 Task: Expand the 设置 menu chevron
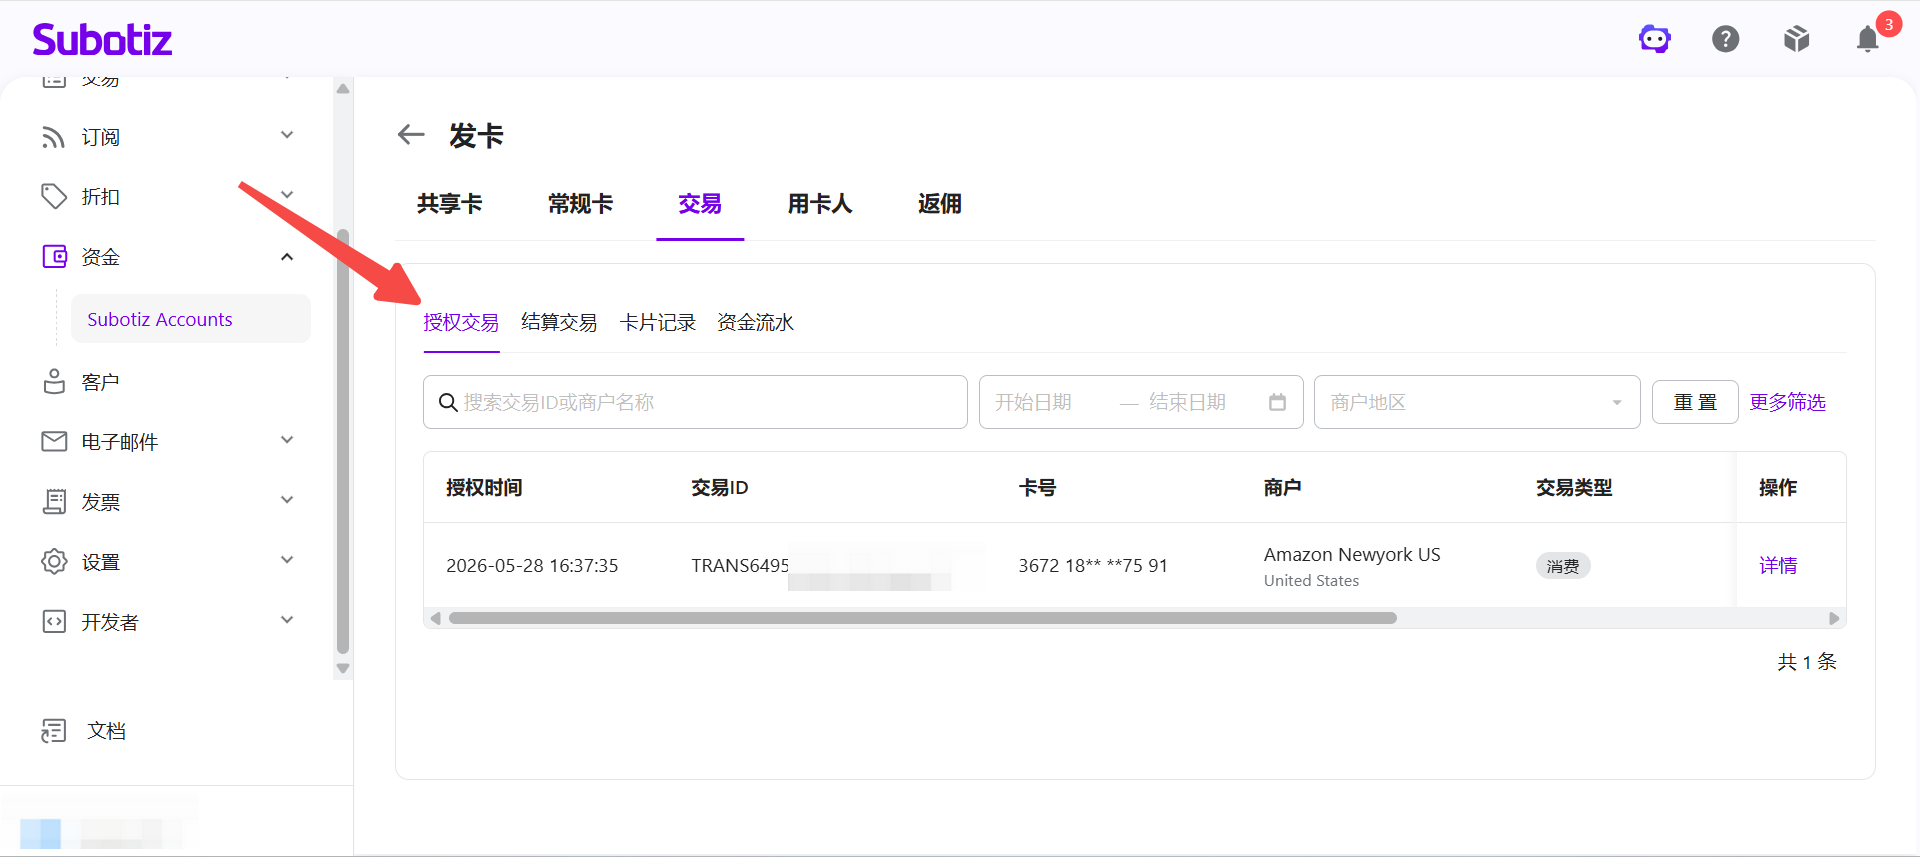[287, 560]
